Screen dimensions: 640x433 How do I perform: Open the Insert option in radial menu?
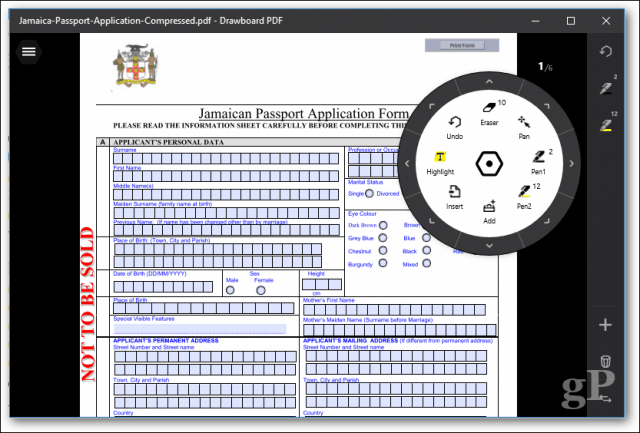pos(454,197)
